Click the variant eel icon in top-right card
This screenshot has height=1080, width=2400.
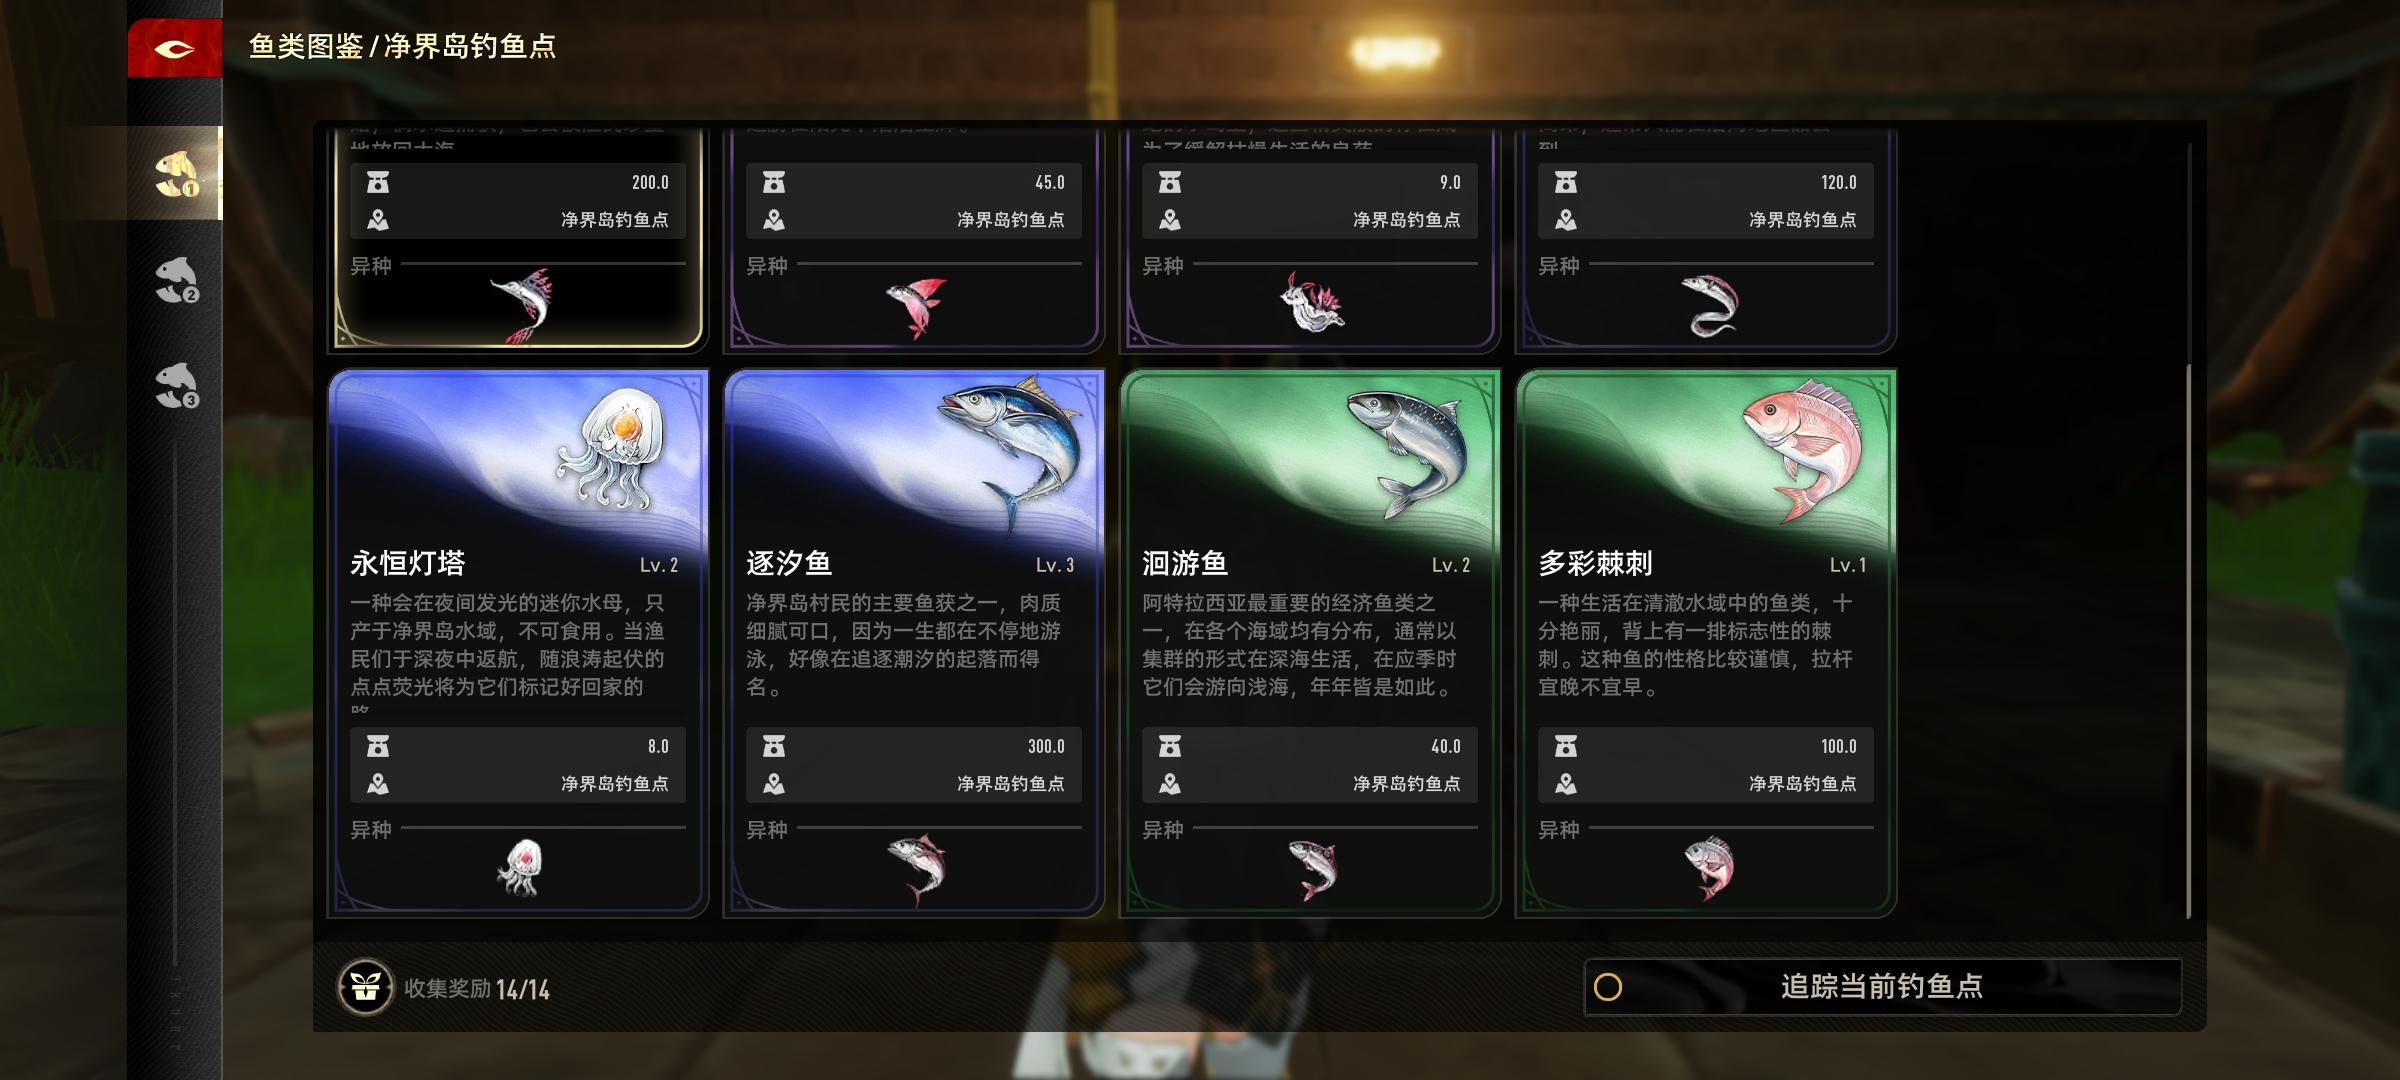[x=1709, y=306]
